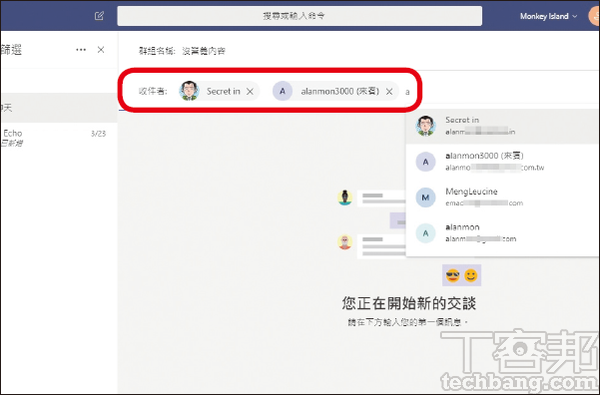Open the Monkey Island organization dropdown
The width and height of the screenshot is (600, 395).
coord(548,16)
